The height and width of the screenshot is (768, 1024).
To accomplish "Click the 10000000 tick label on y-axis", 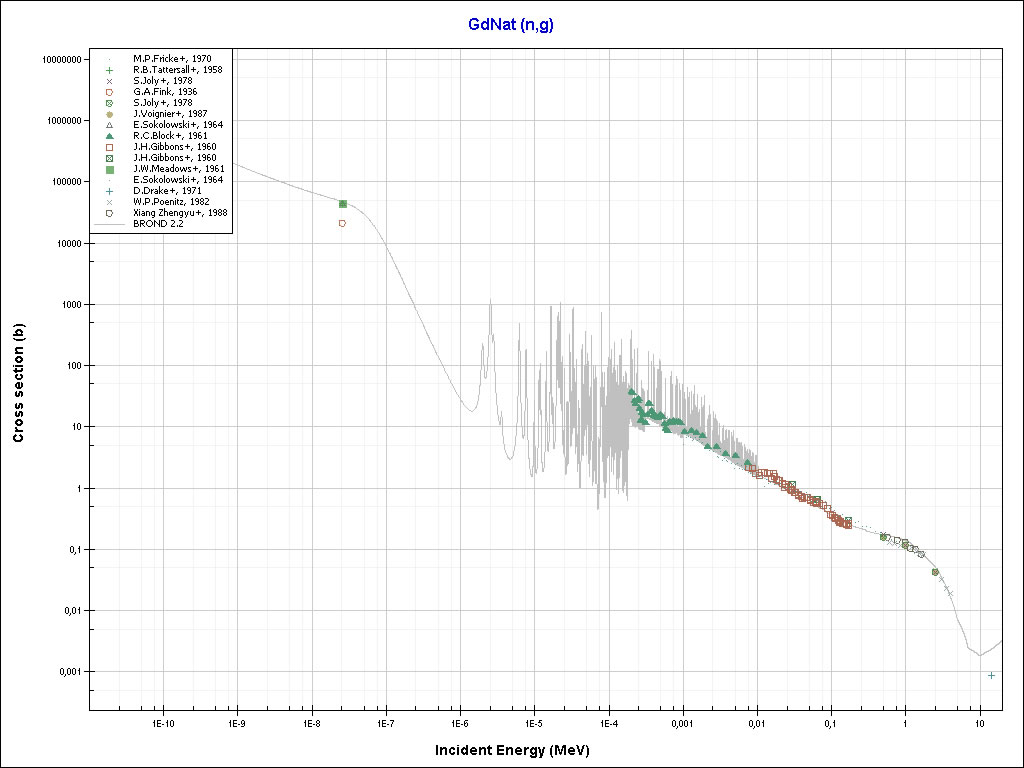I will point(56,60).
